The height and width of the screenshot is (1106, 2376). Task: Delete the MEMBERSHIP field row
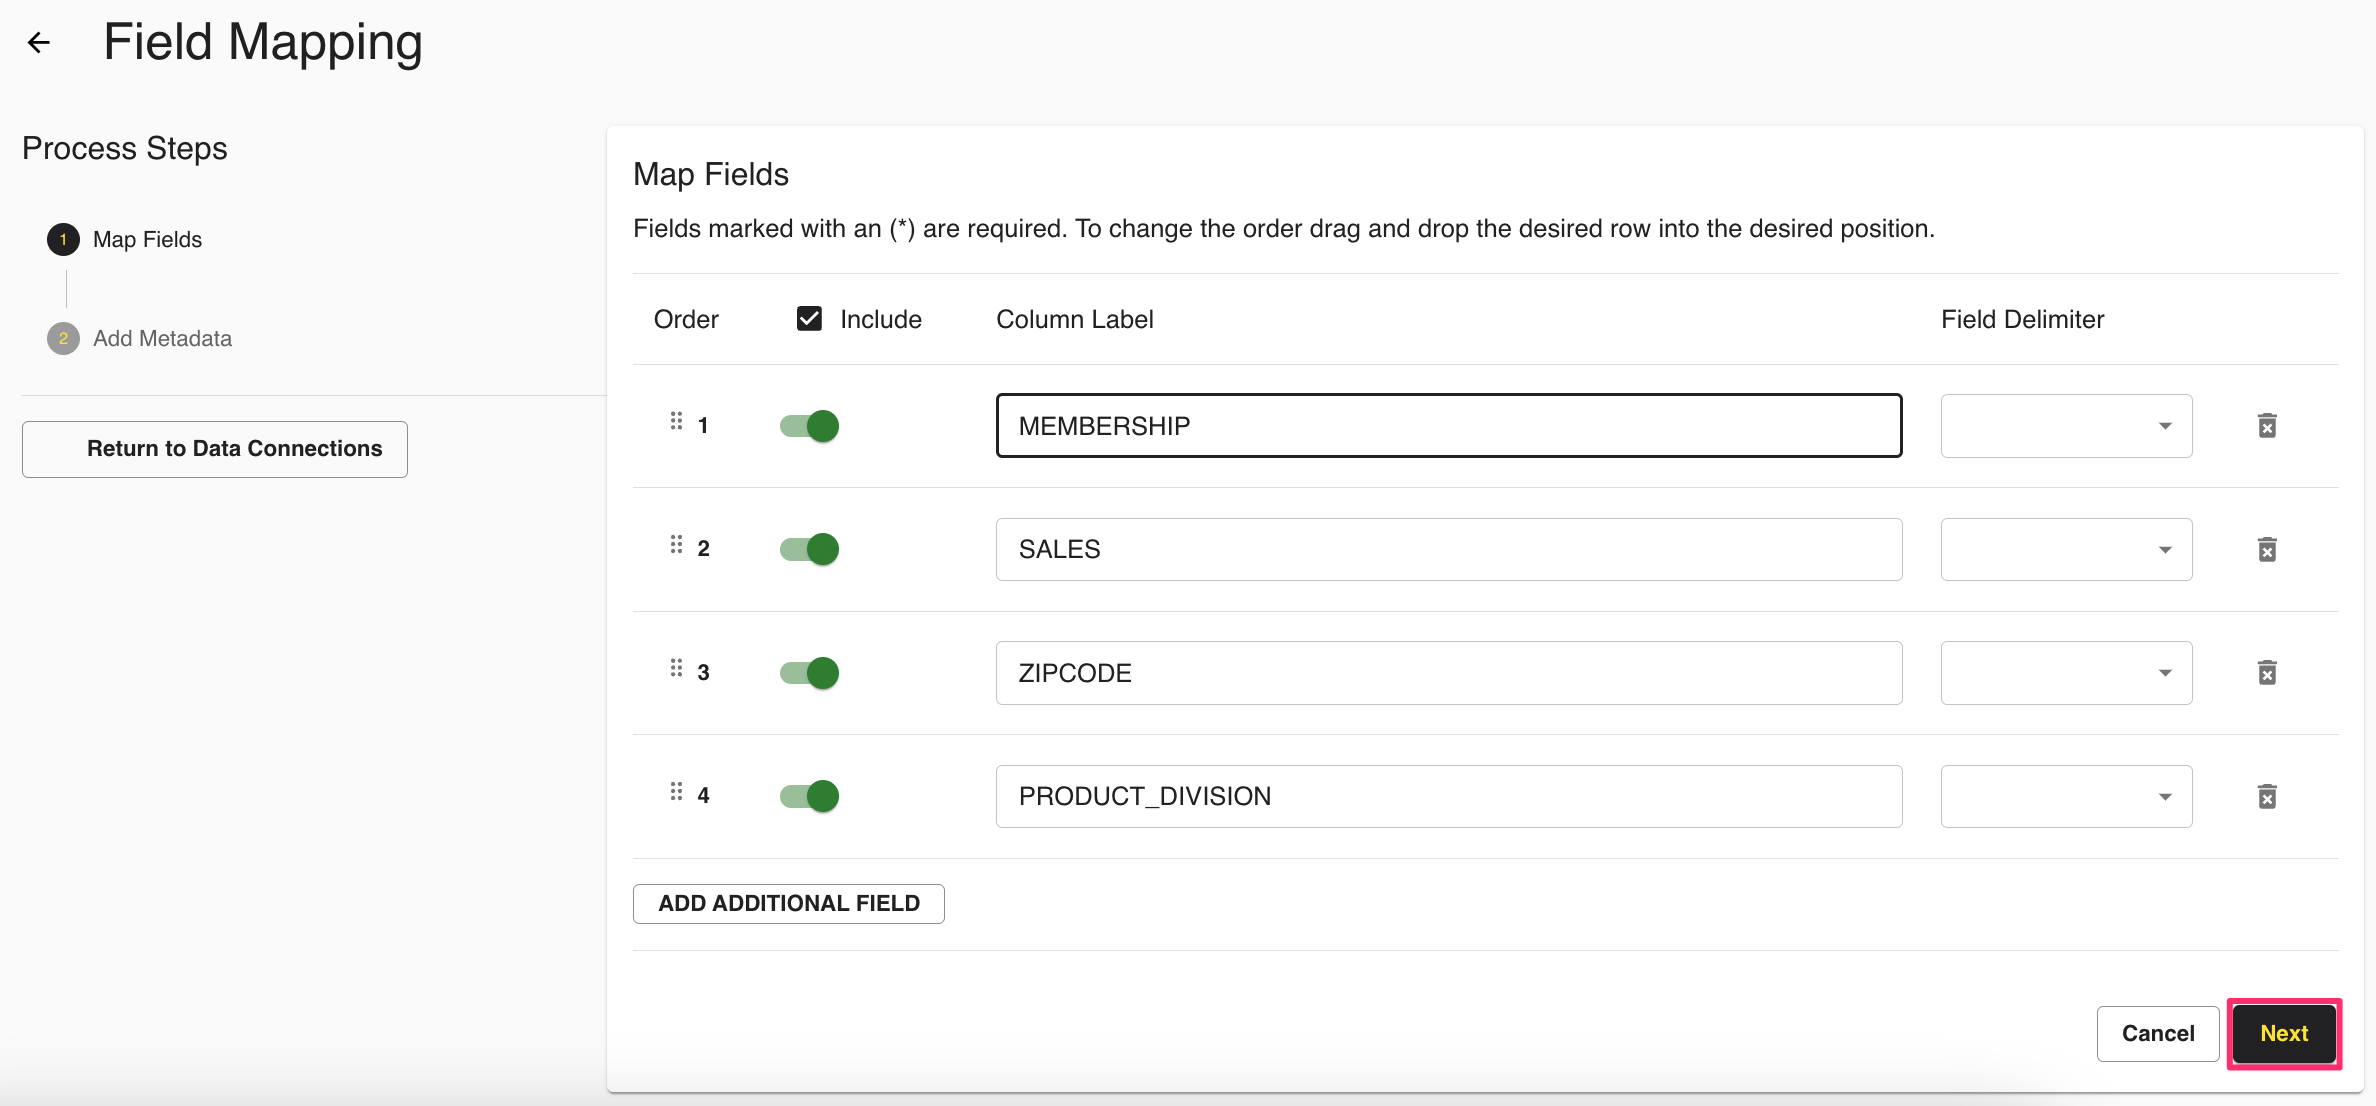(2267, 426)
